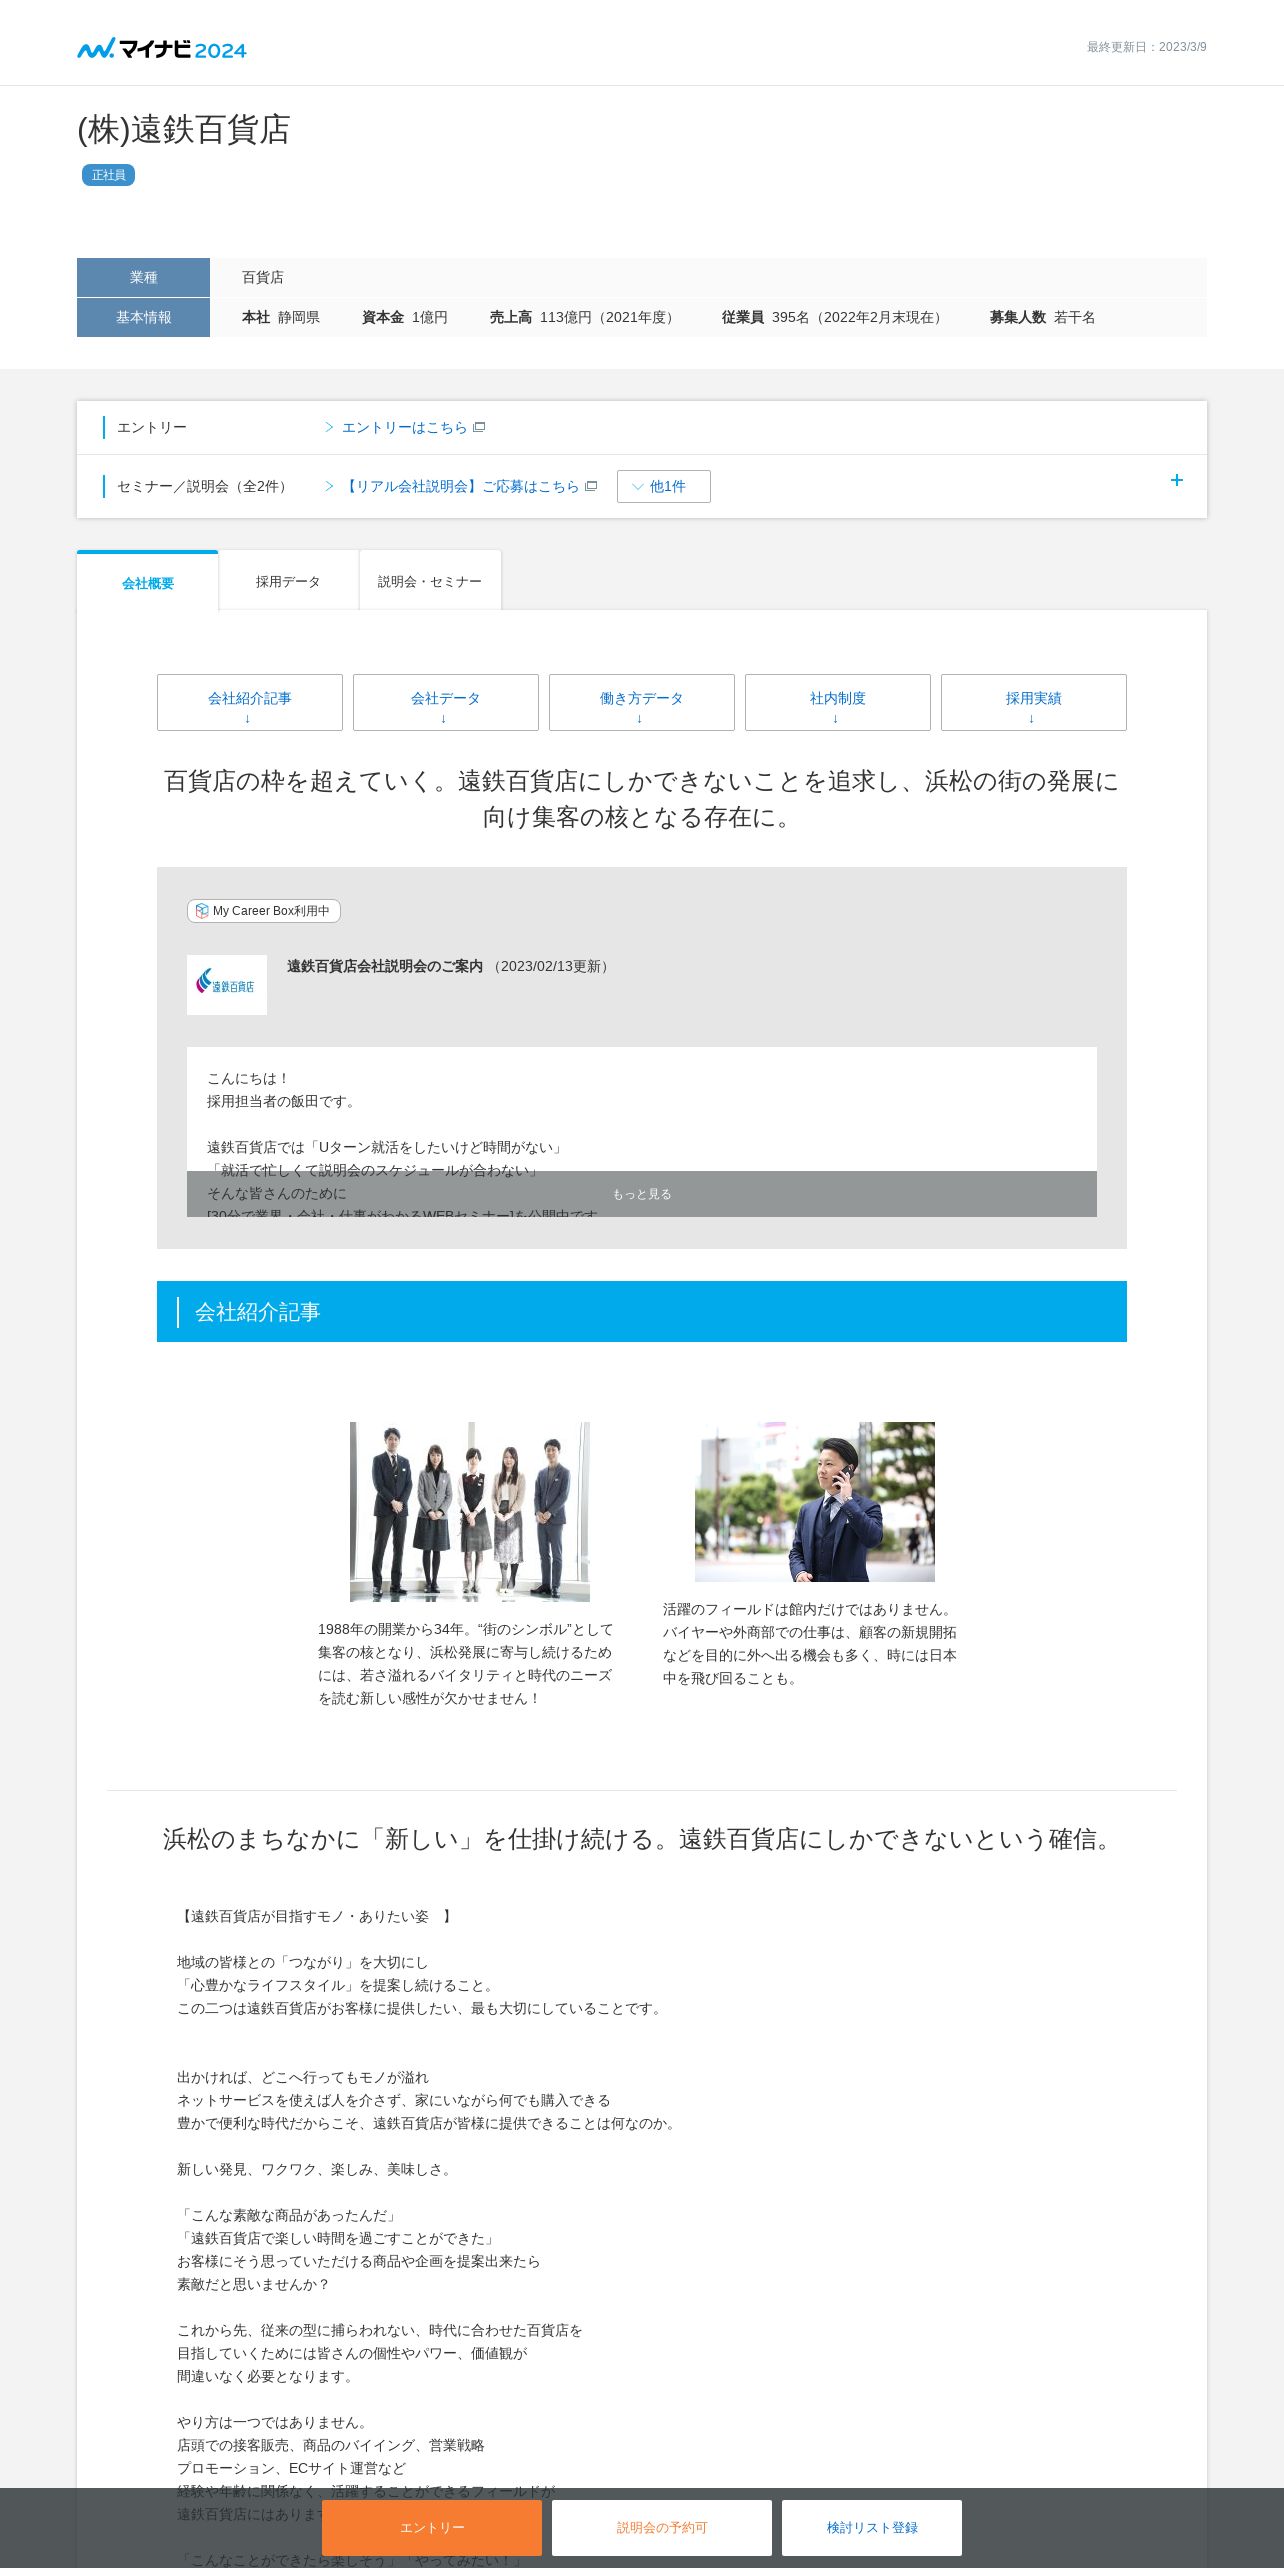Click the 説明会の予約可 button
Image resolution: width=1284 pixels, height=2568 pixels.
coord(662,2528)
